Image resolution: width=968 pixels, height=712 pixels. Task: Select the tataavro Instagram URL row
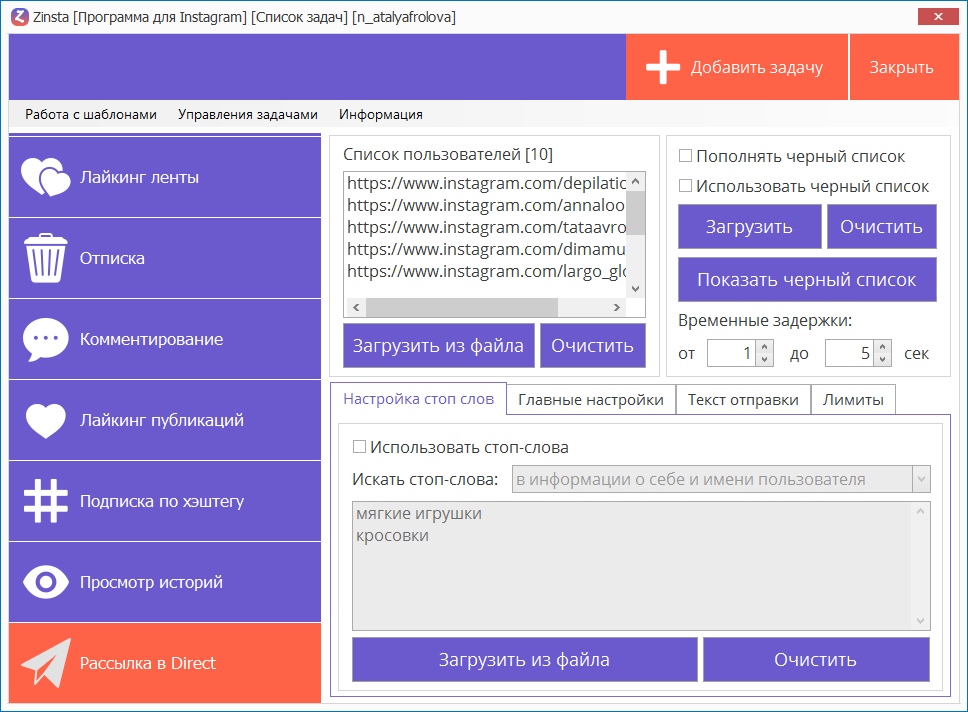[x=486, y=227]
